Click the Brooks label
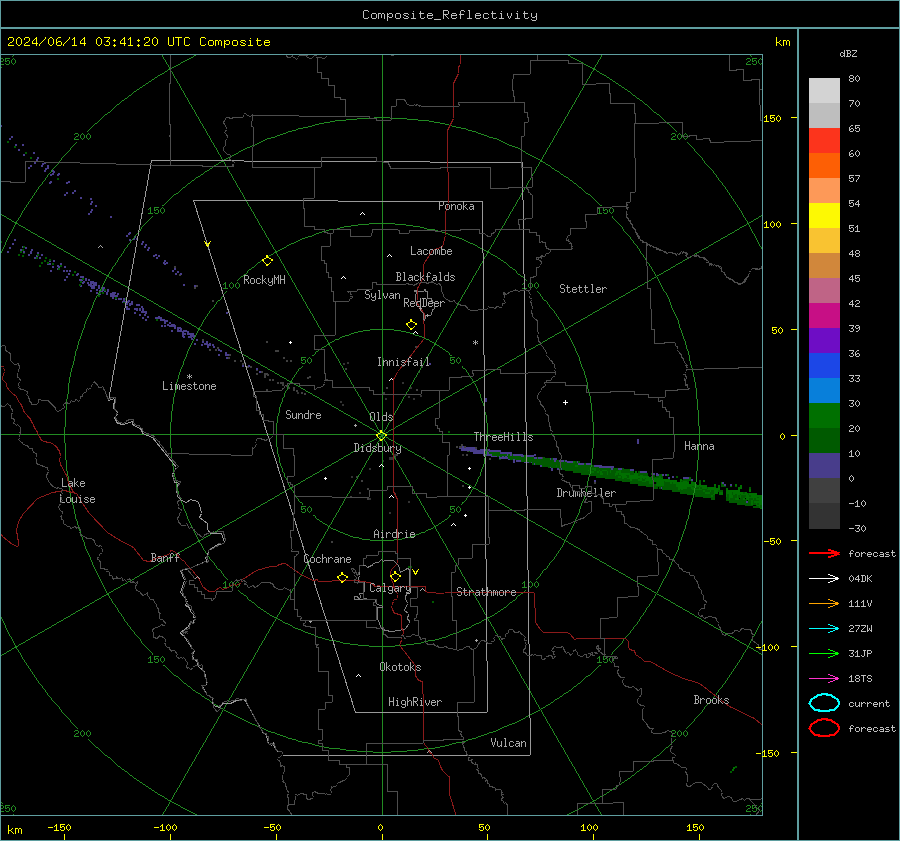Screen dimensions: 900x841 tap(711, 700)
